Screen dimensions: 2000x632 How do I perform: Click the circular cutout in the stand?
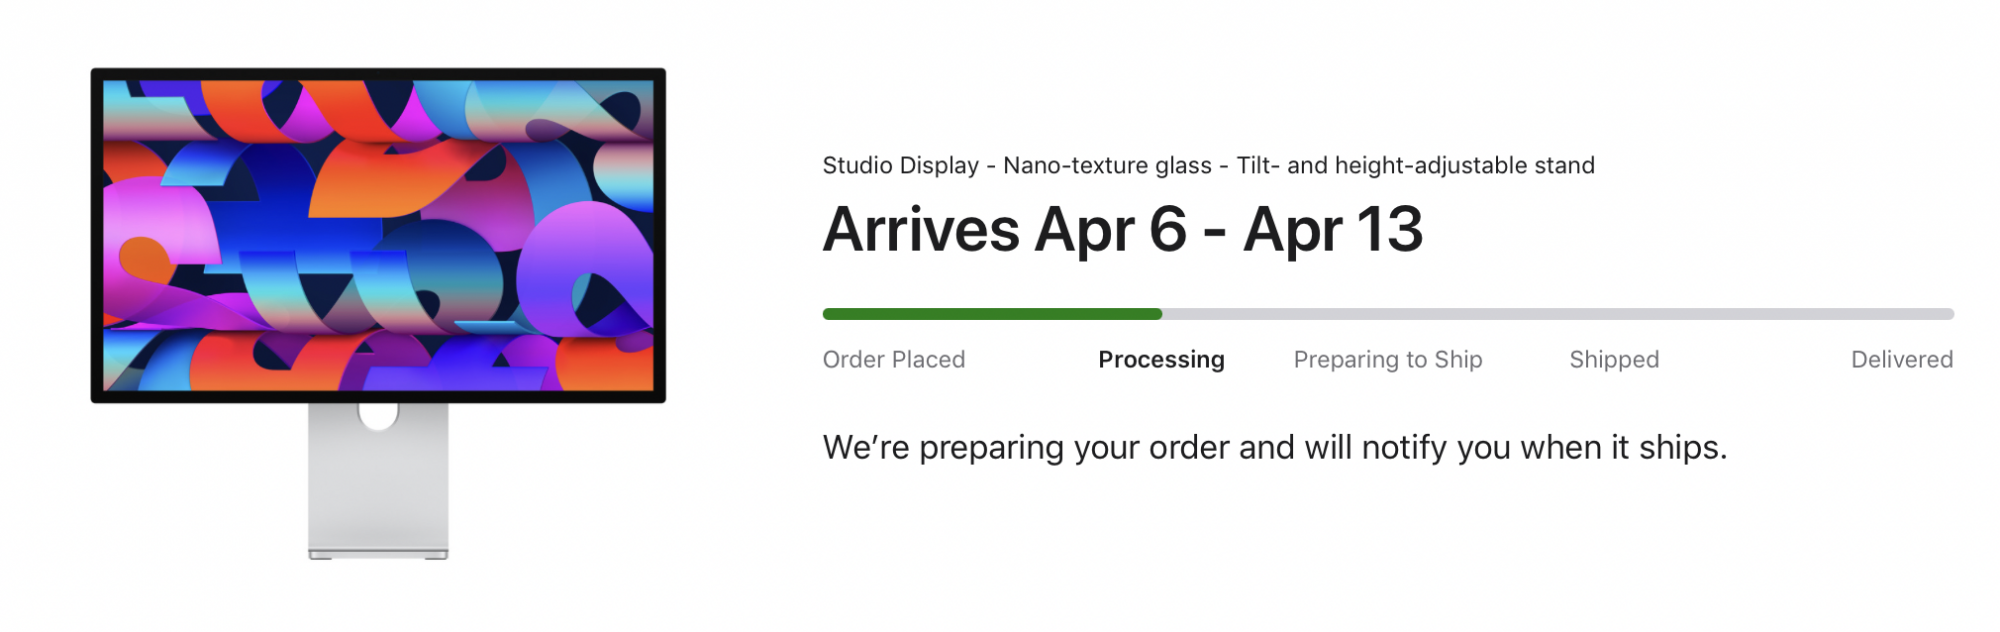(x=378, y=414)
